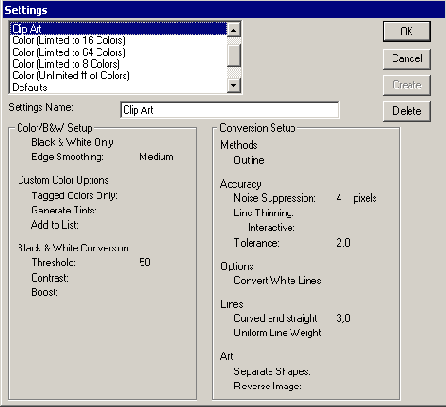The width and height of the screenshot is (446, 407).
Task: Click the settings list scrollbar thumb
Action: pos(234,55)
